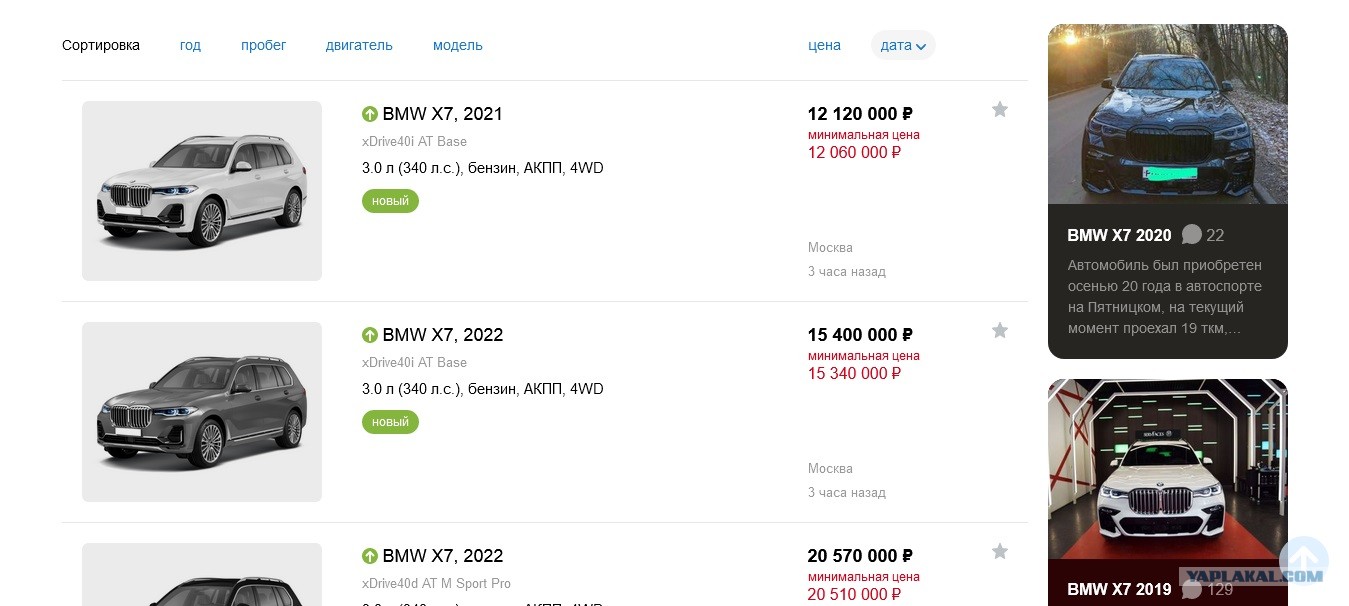Expand the дата sort dropdown
1349x606 pixels.
(903, 45)
